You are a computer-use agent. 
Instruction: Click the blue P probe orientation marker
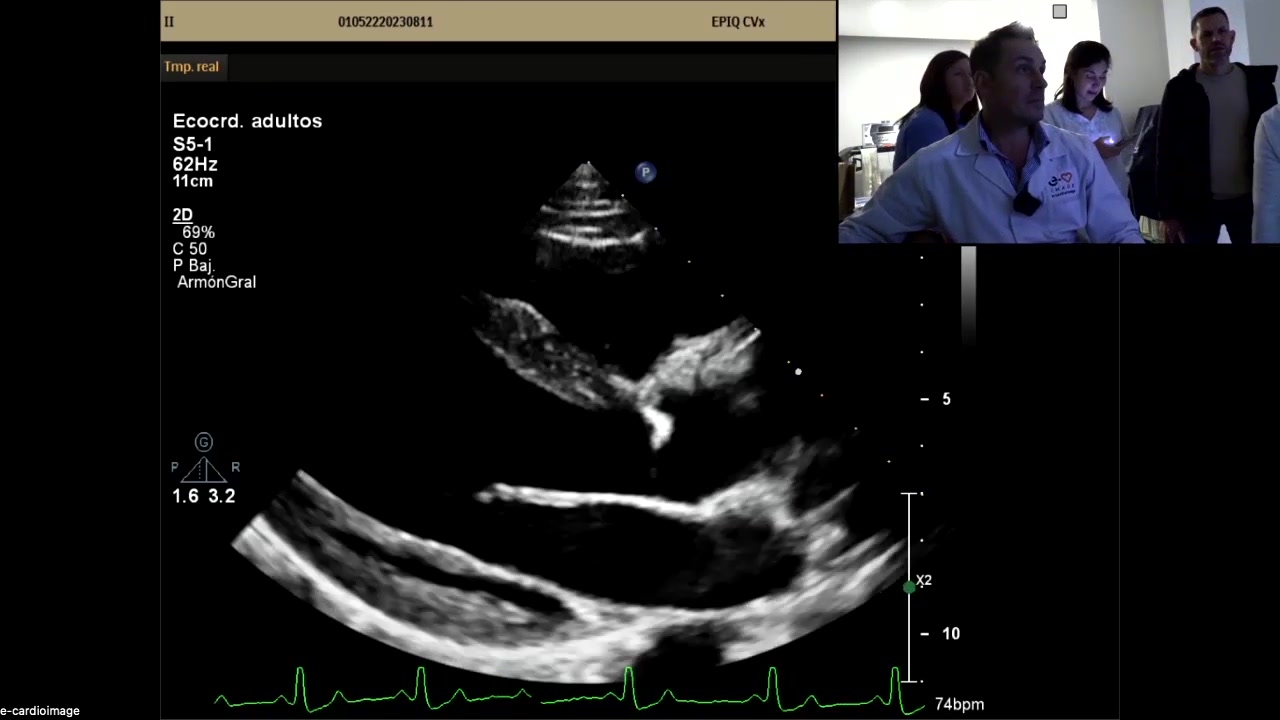[645, 172]
